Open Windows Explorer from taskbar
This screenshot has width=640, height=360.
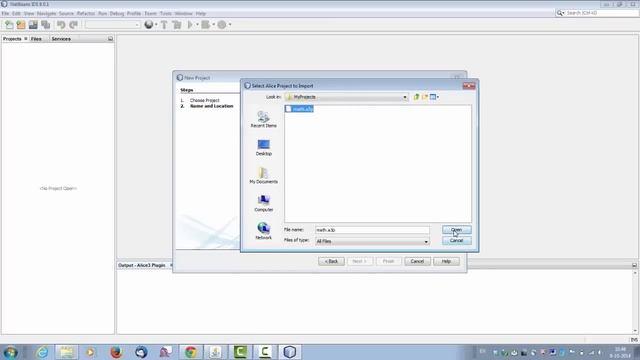(67, 352)
